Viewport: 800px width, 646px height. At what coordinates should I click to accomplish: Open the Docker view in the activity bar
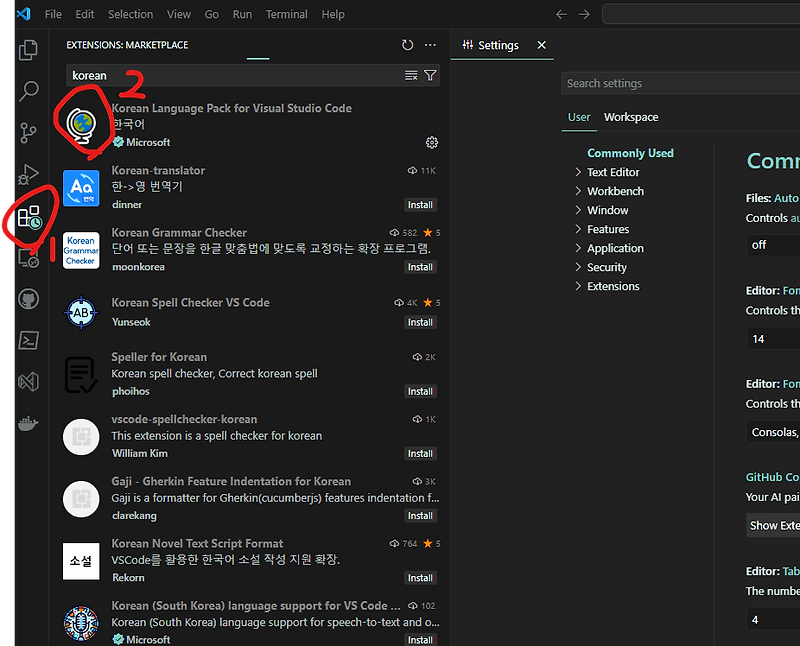pos(29,423)
